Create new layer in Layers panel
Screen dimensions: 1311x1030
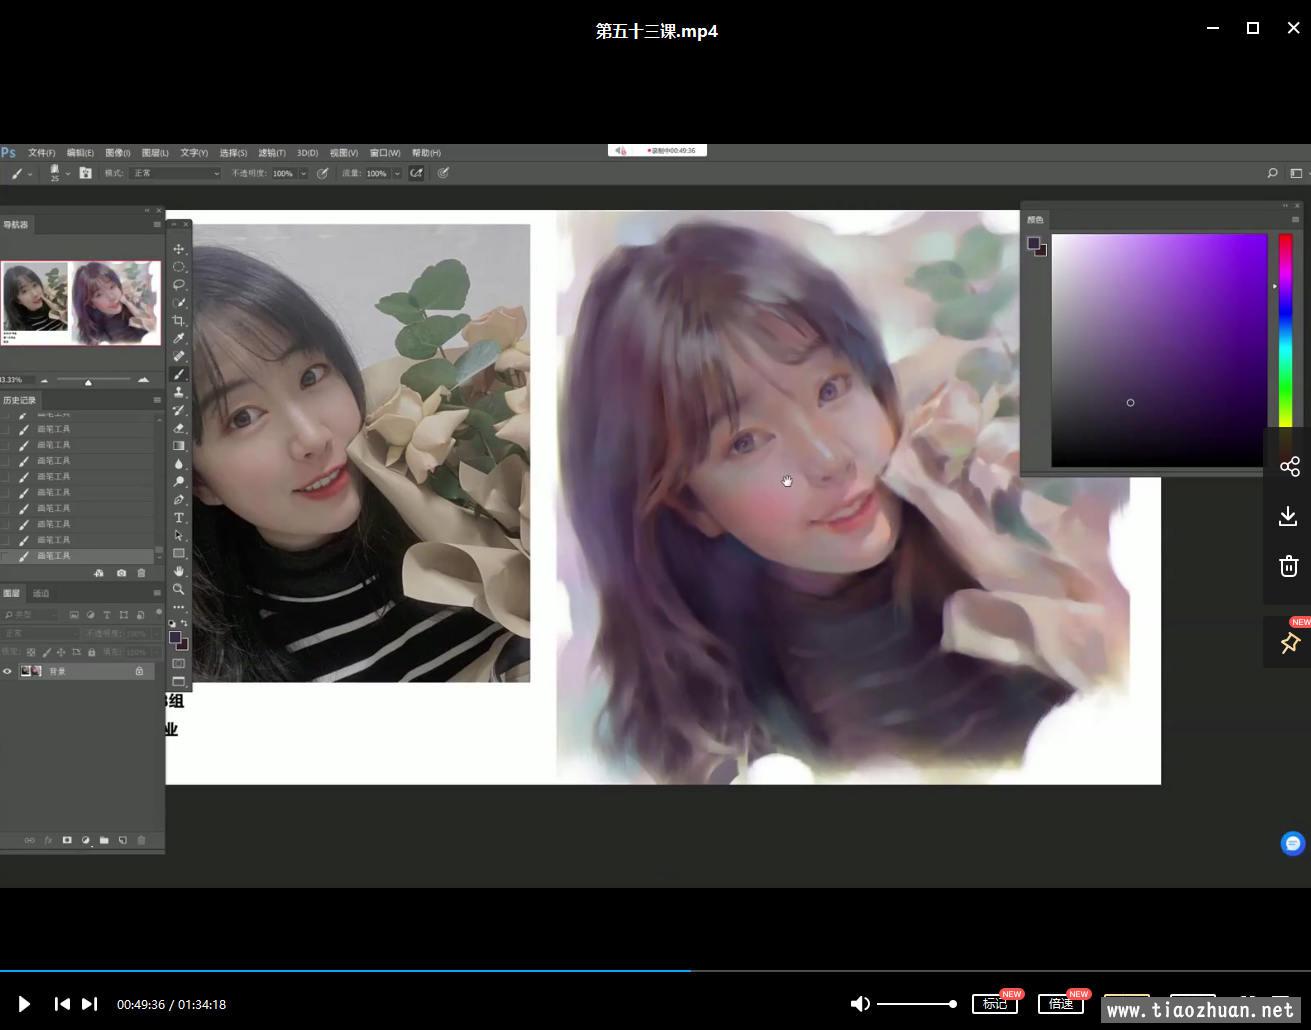click(123, 840)
